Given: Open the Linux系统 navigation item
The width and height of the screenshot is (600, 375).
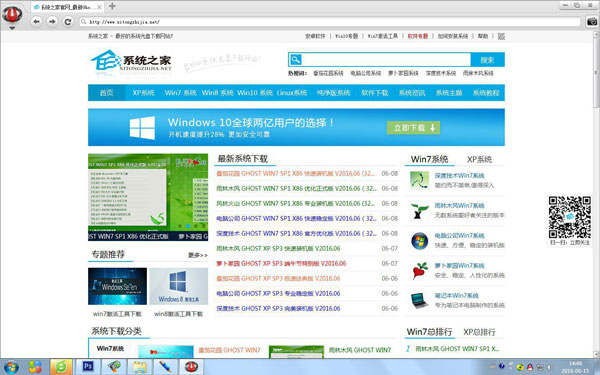Looking at the screenshot, I should point(292,93).
